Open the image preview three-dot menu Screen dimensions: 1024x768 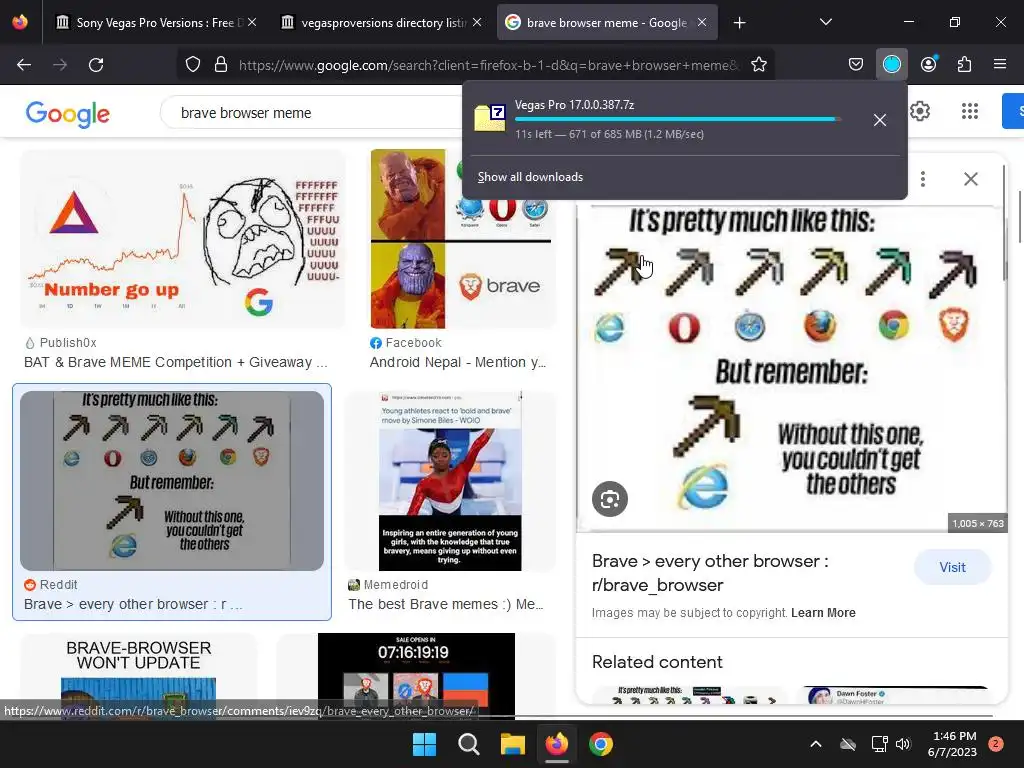[923, 179]
